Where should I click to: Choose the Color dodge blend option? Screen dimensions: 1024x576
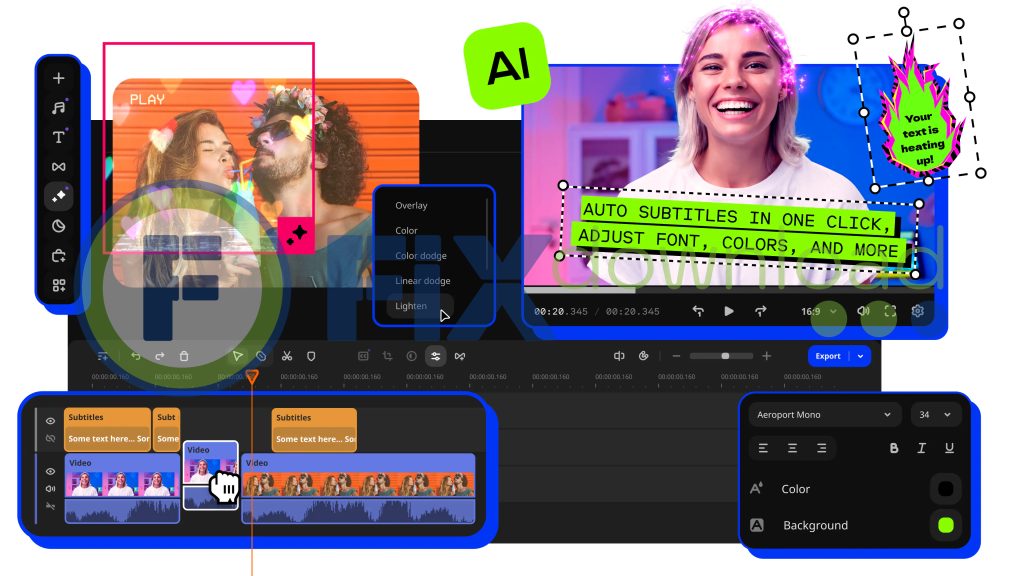420,256
